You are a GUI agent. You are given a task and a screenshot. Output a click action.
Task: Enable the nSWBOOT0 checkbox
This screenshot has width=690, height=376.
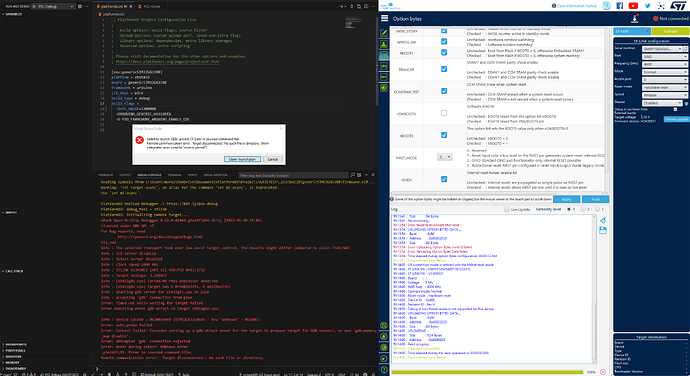tap(444, 113)
